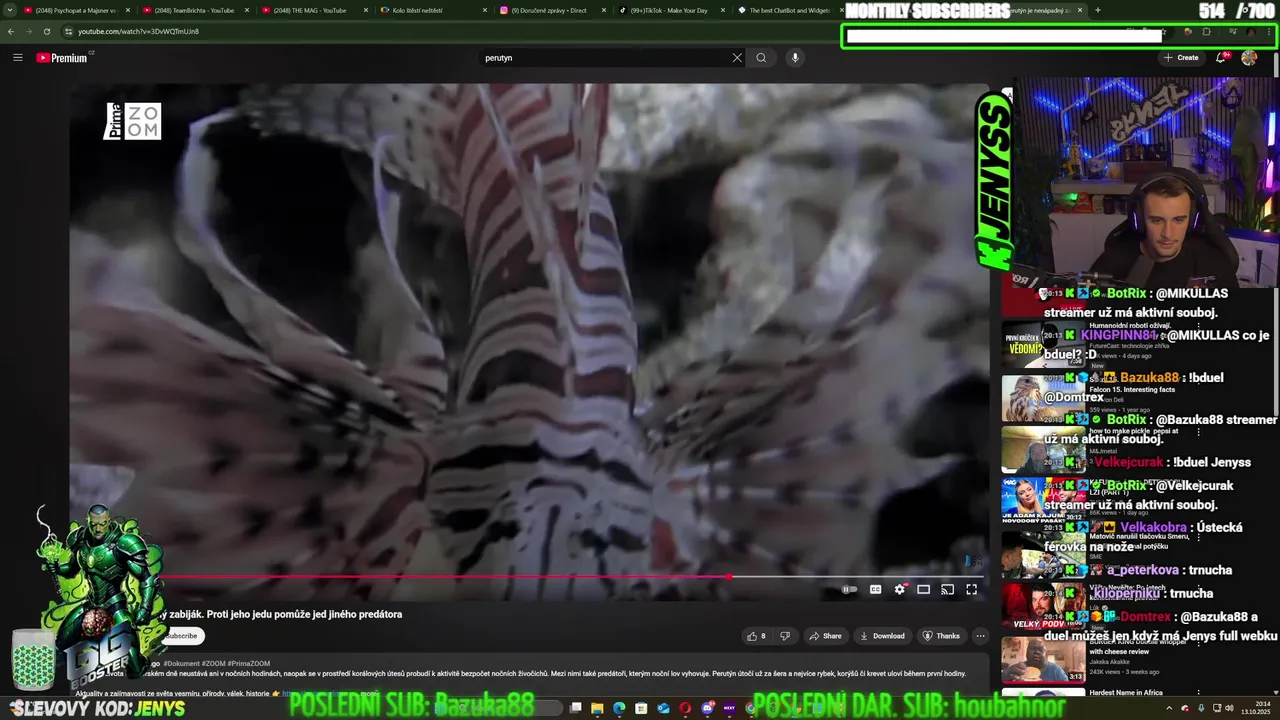Cast the video using Play on TV icon

coord(947,590)
